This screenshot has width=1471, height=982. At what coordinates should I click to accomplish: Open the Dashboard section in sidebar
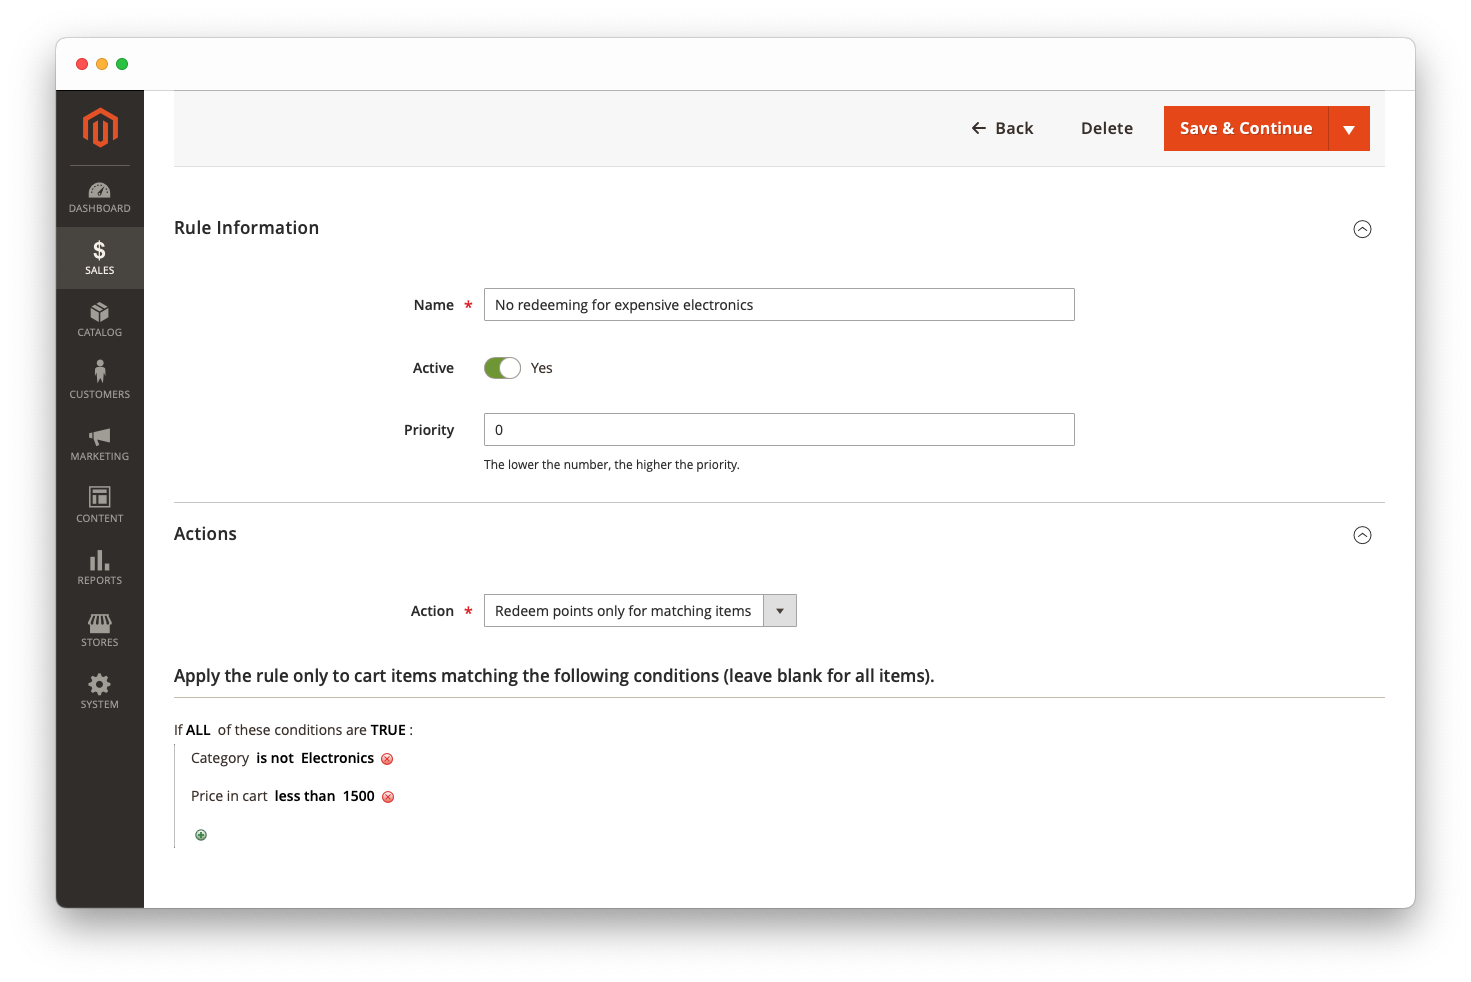coord(99,196)
